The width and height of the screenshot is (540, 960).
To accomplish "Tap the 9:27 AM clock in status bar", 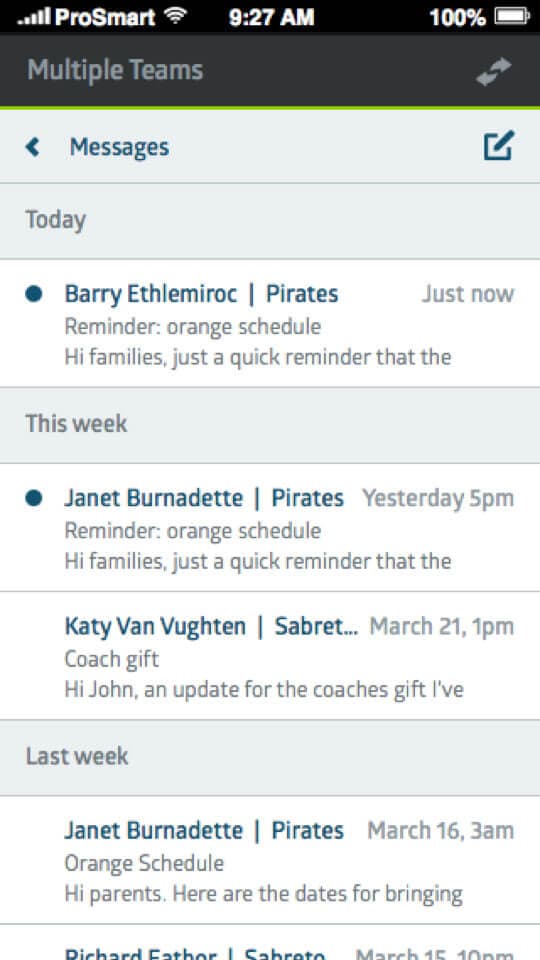I will pyautogui.click(x=271, y=17).
